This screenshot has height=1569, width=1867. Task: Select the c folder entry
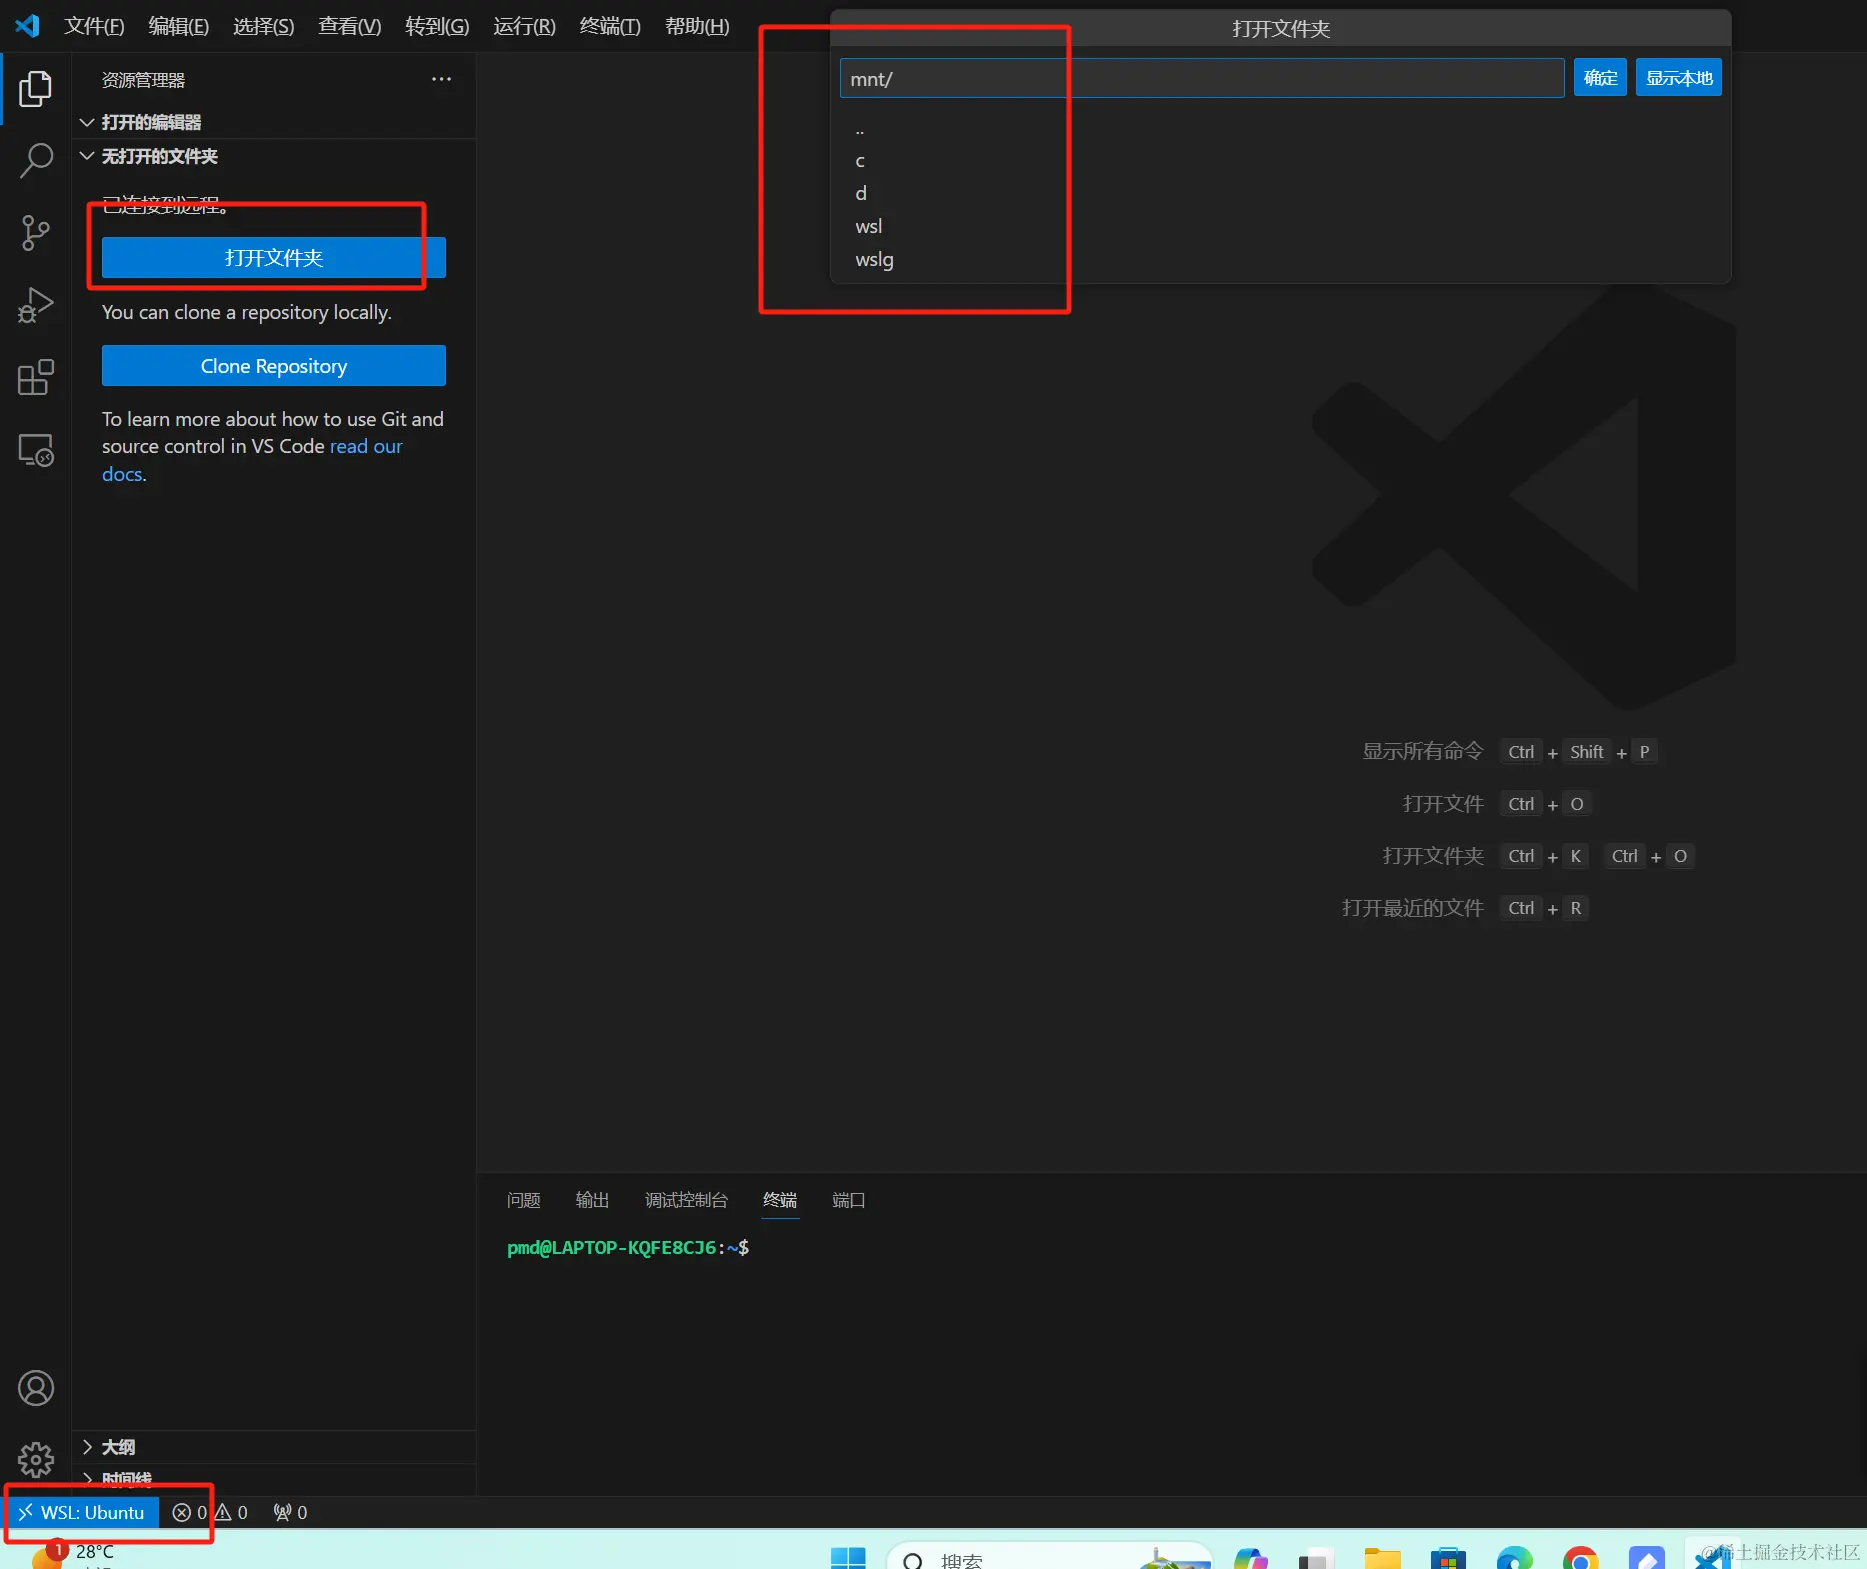click(x=1280, y=160)
